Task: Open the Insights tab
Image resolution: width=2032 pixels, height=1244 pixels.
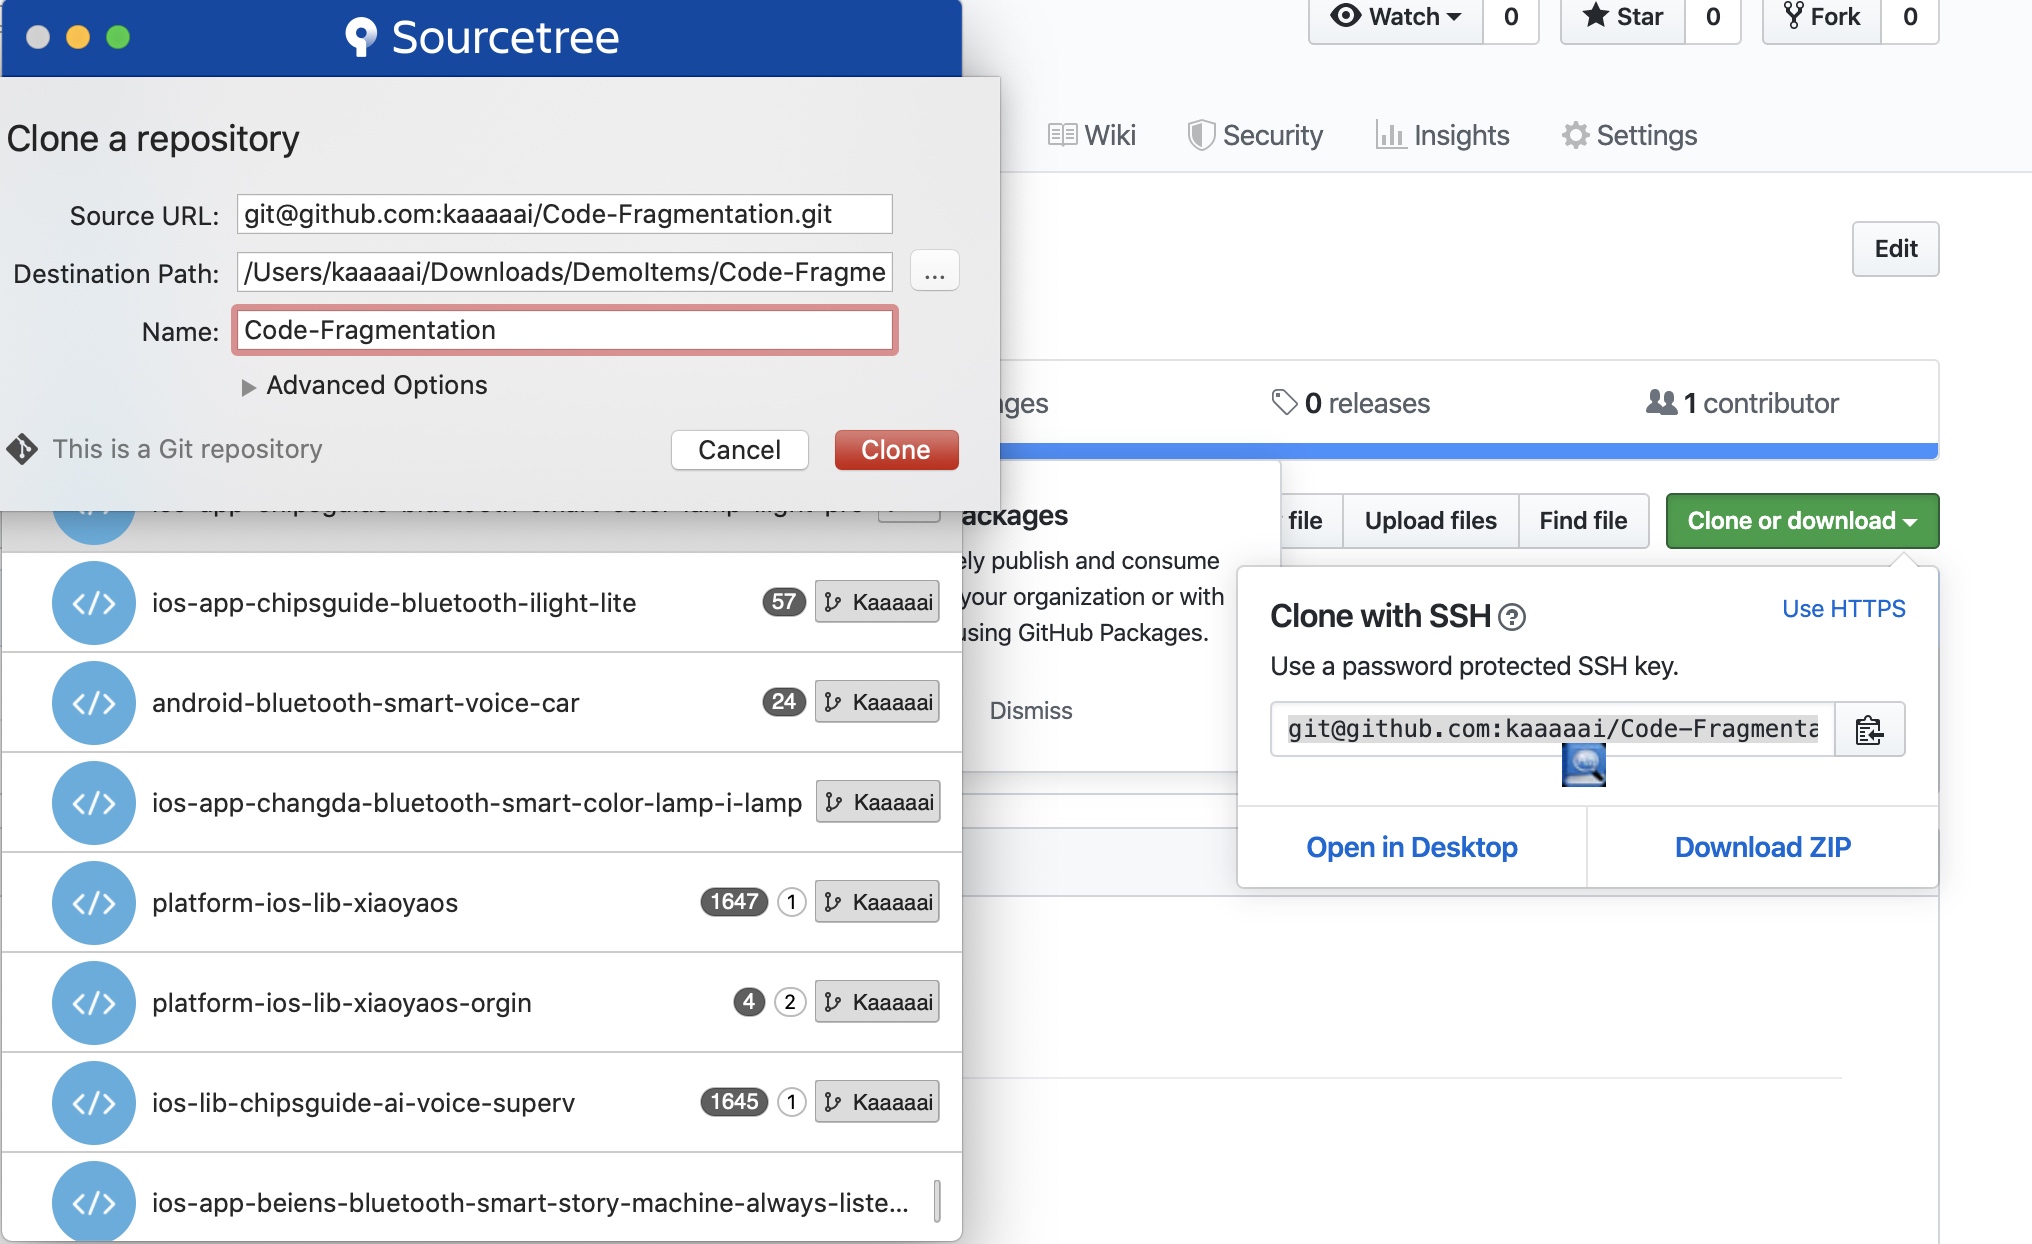Action: [1442, 135]
